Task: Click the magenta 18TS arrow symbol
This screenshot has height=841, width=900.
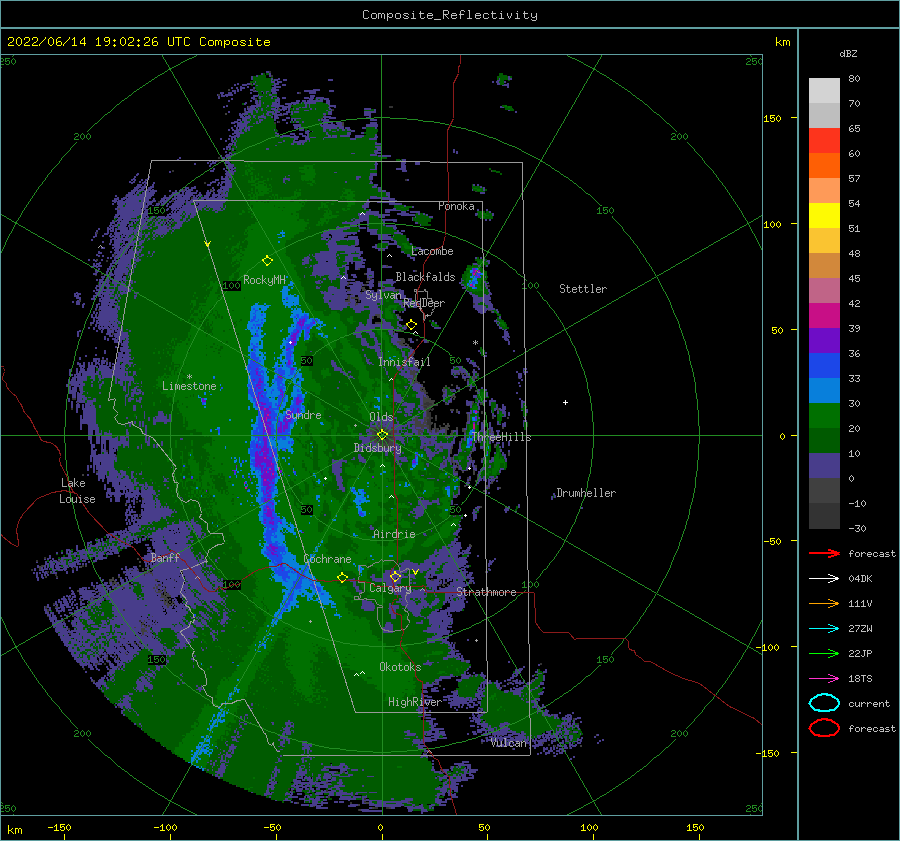Action: coord(824,678)
